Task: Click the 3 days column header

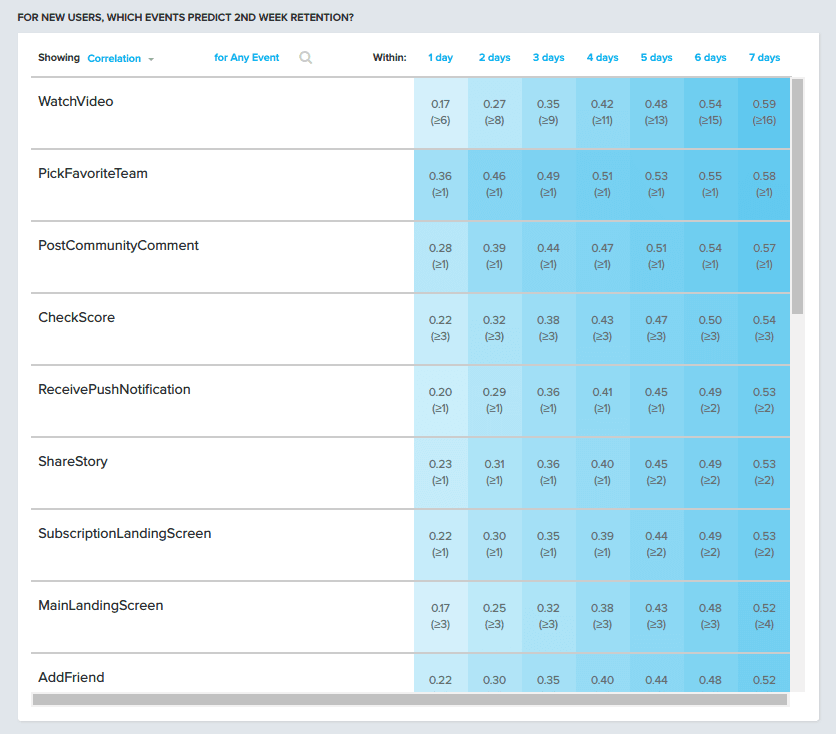Action: click(548, 58)
